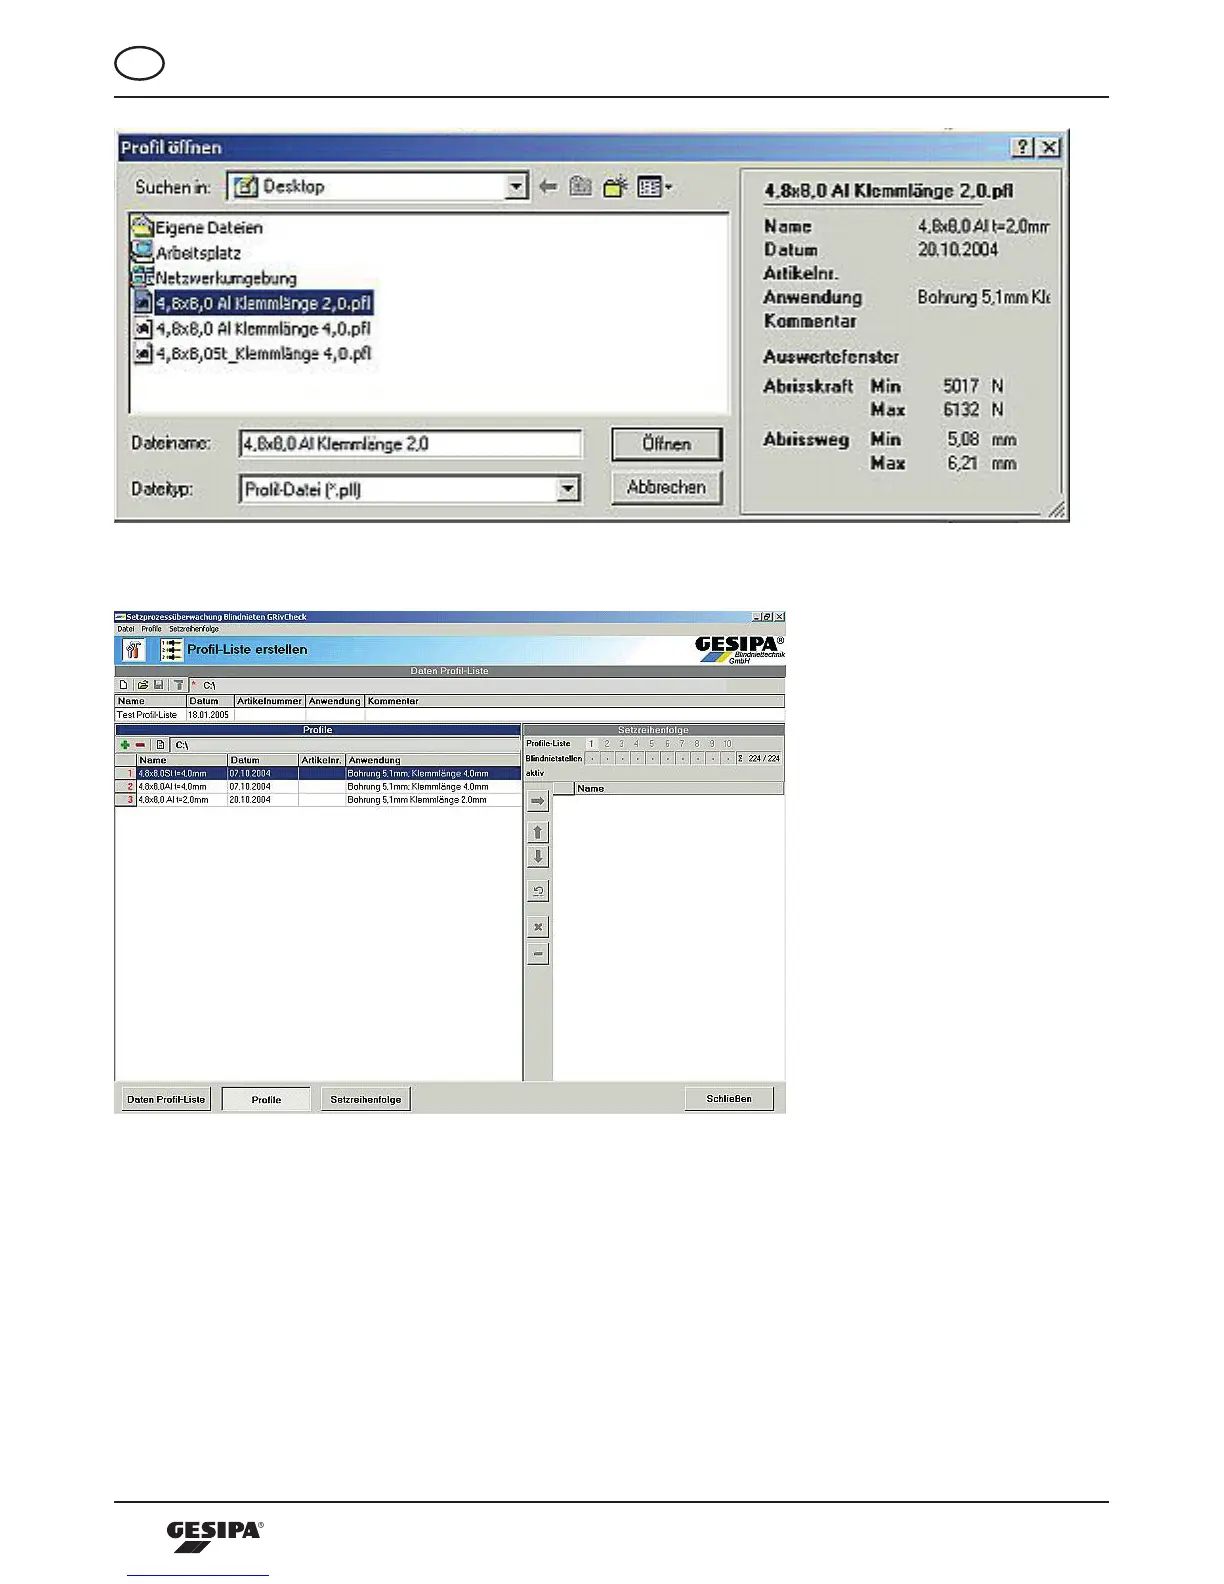The height and width of the screenshot is (1584, 1224).
Task: Add a profile with green plus icon
Action: tap(125, 745)
